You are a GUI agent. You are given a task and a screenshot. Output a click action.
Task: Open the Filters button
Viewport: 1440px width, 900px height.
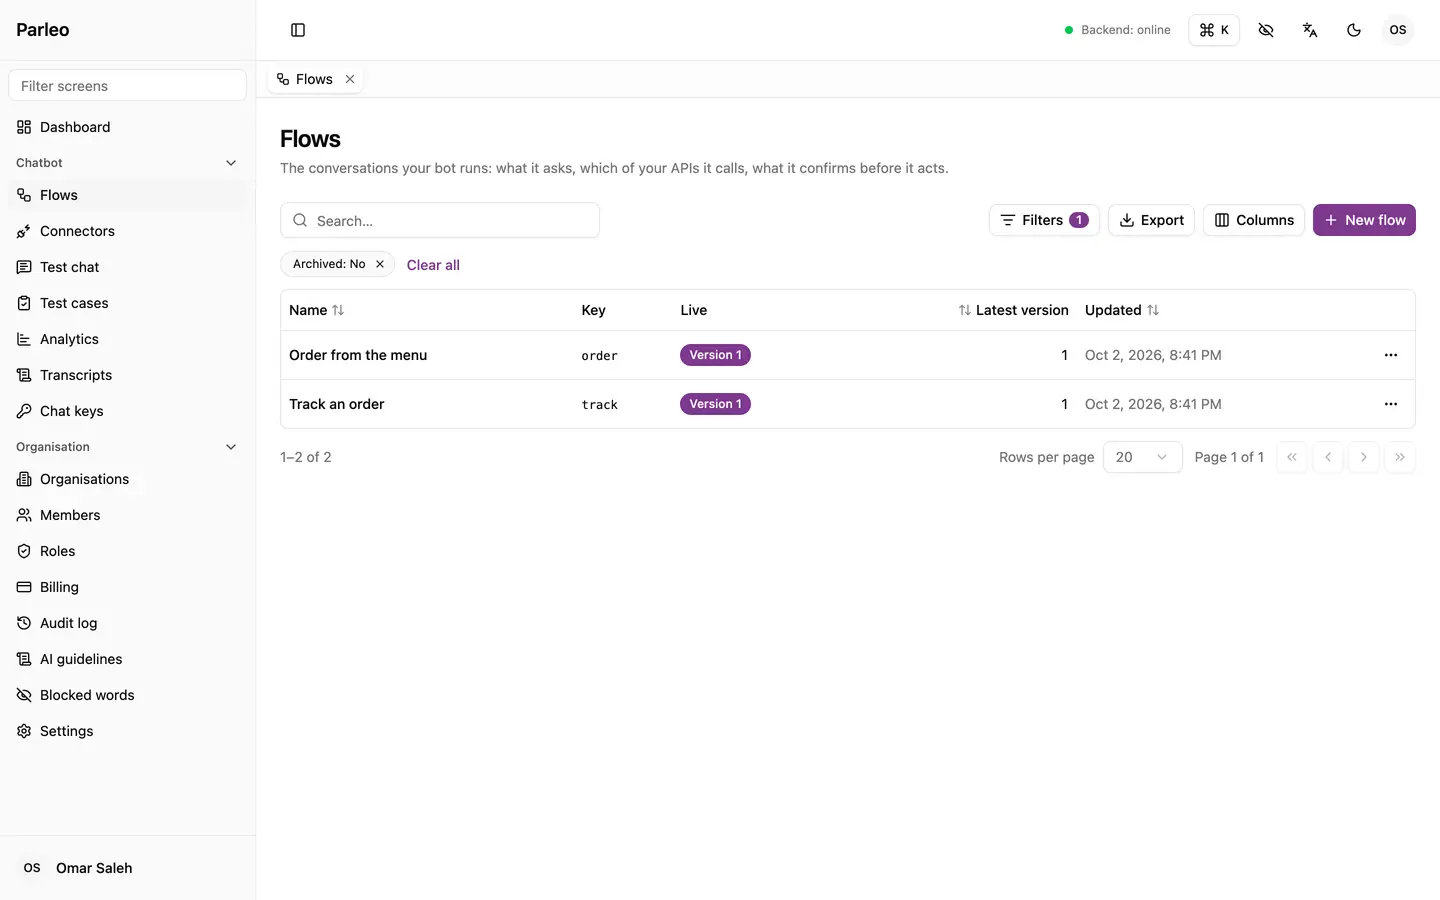[1044, 220]
